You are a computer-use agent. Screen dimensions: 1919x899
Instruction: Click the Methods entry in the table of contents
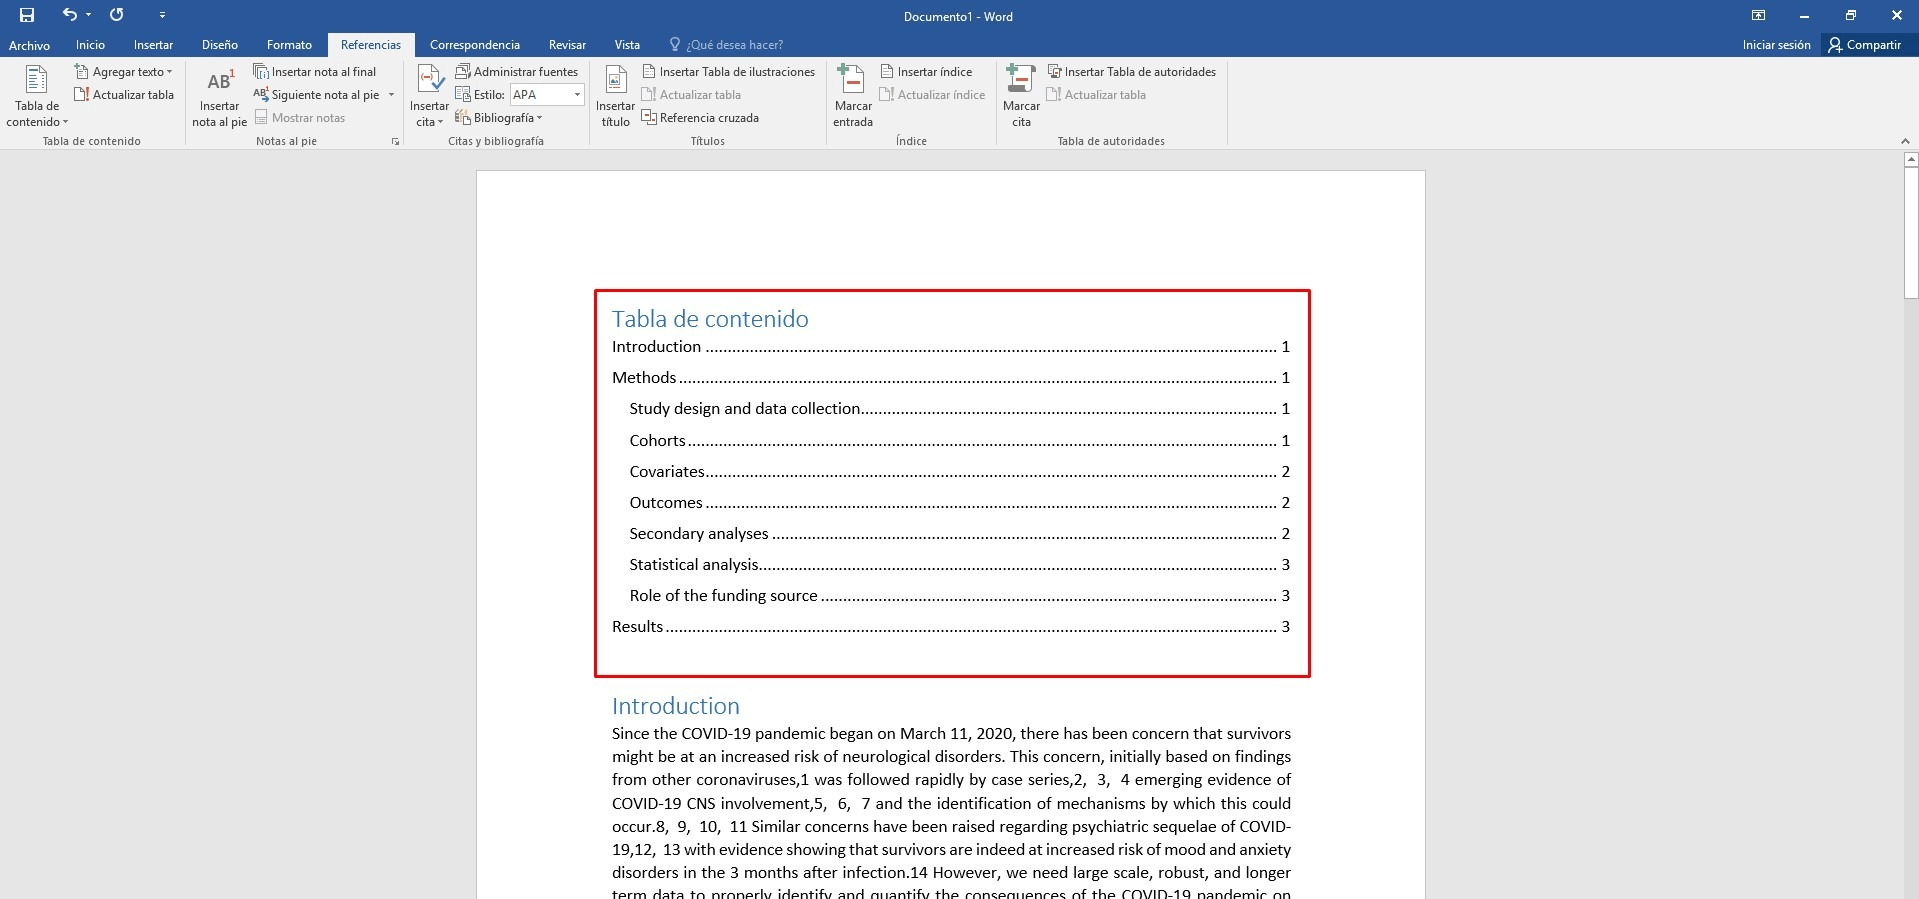[x=951, y=378]
